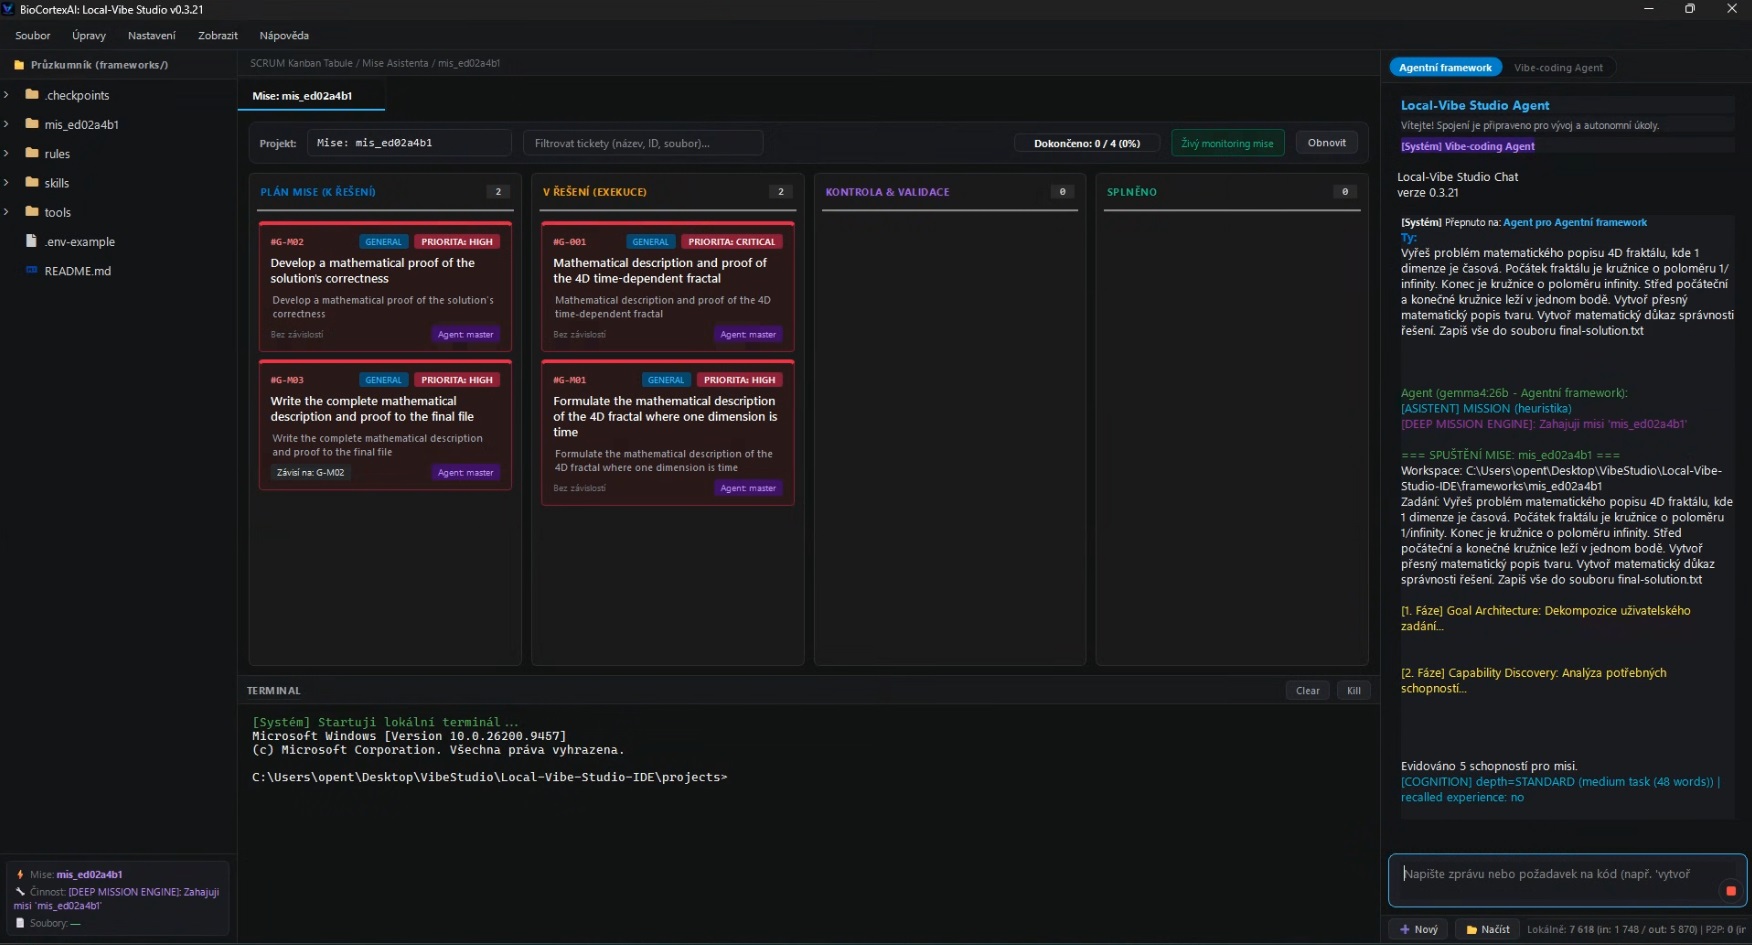Open the Úpravy menu
Viewport: 1752px width, 945px height.
[x=89, y=35]
